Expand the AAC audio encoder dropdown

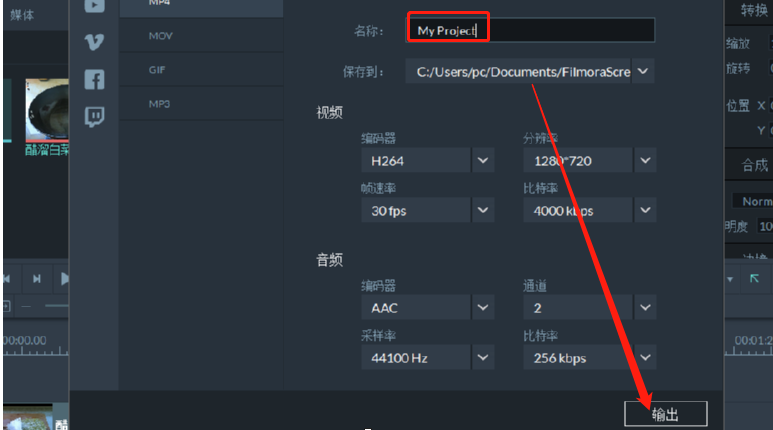[x=483, y=308]
